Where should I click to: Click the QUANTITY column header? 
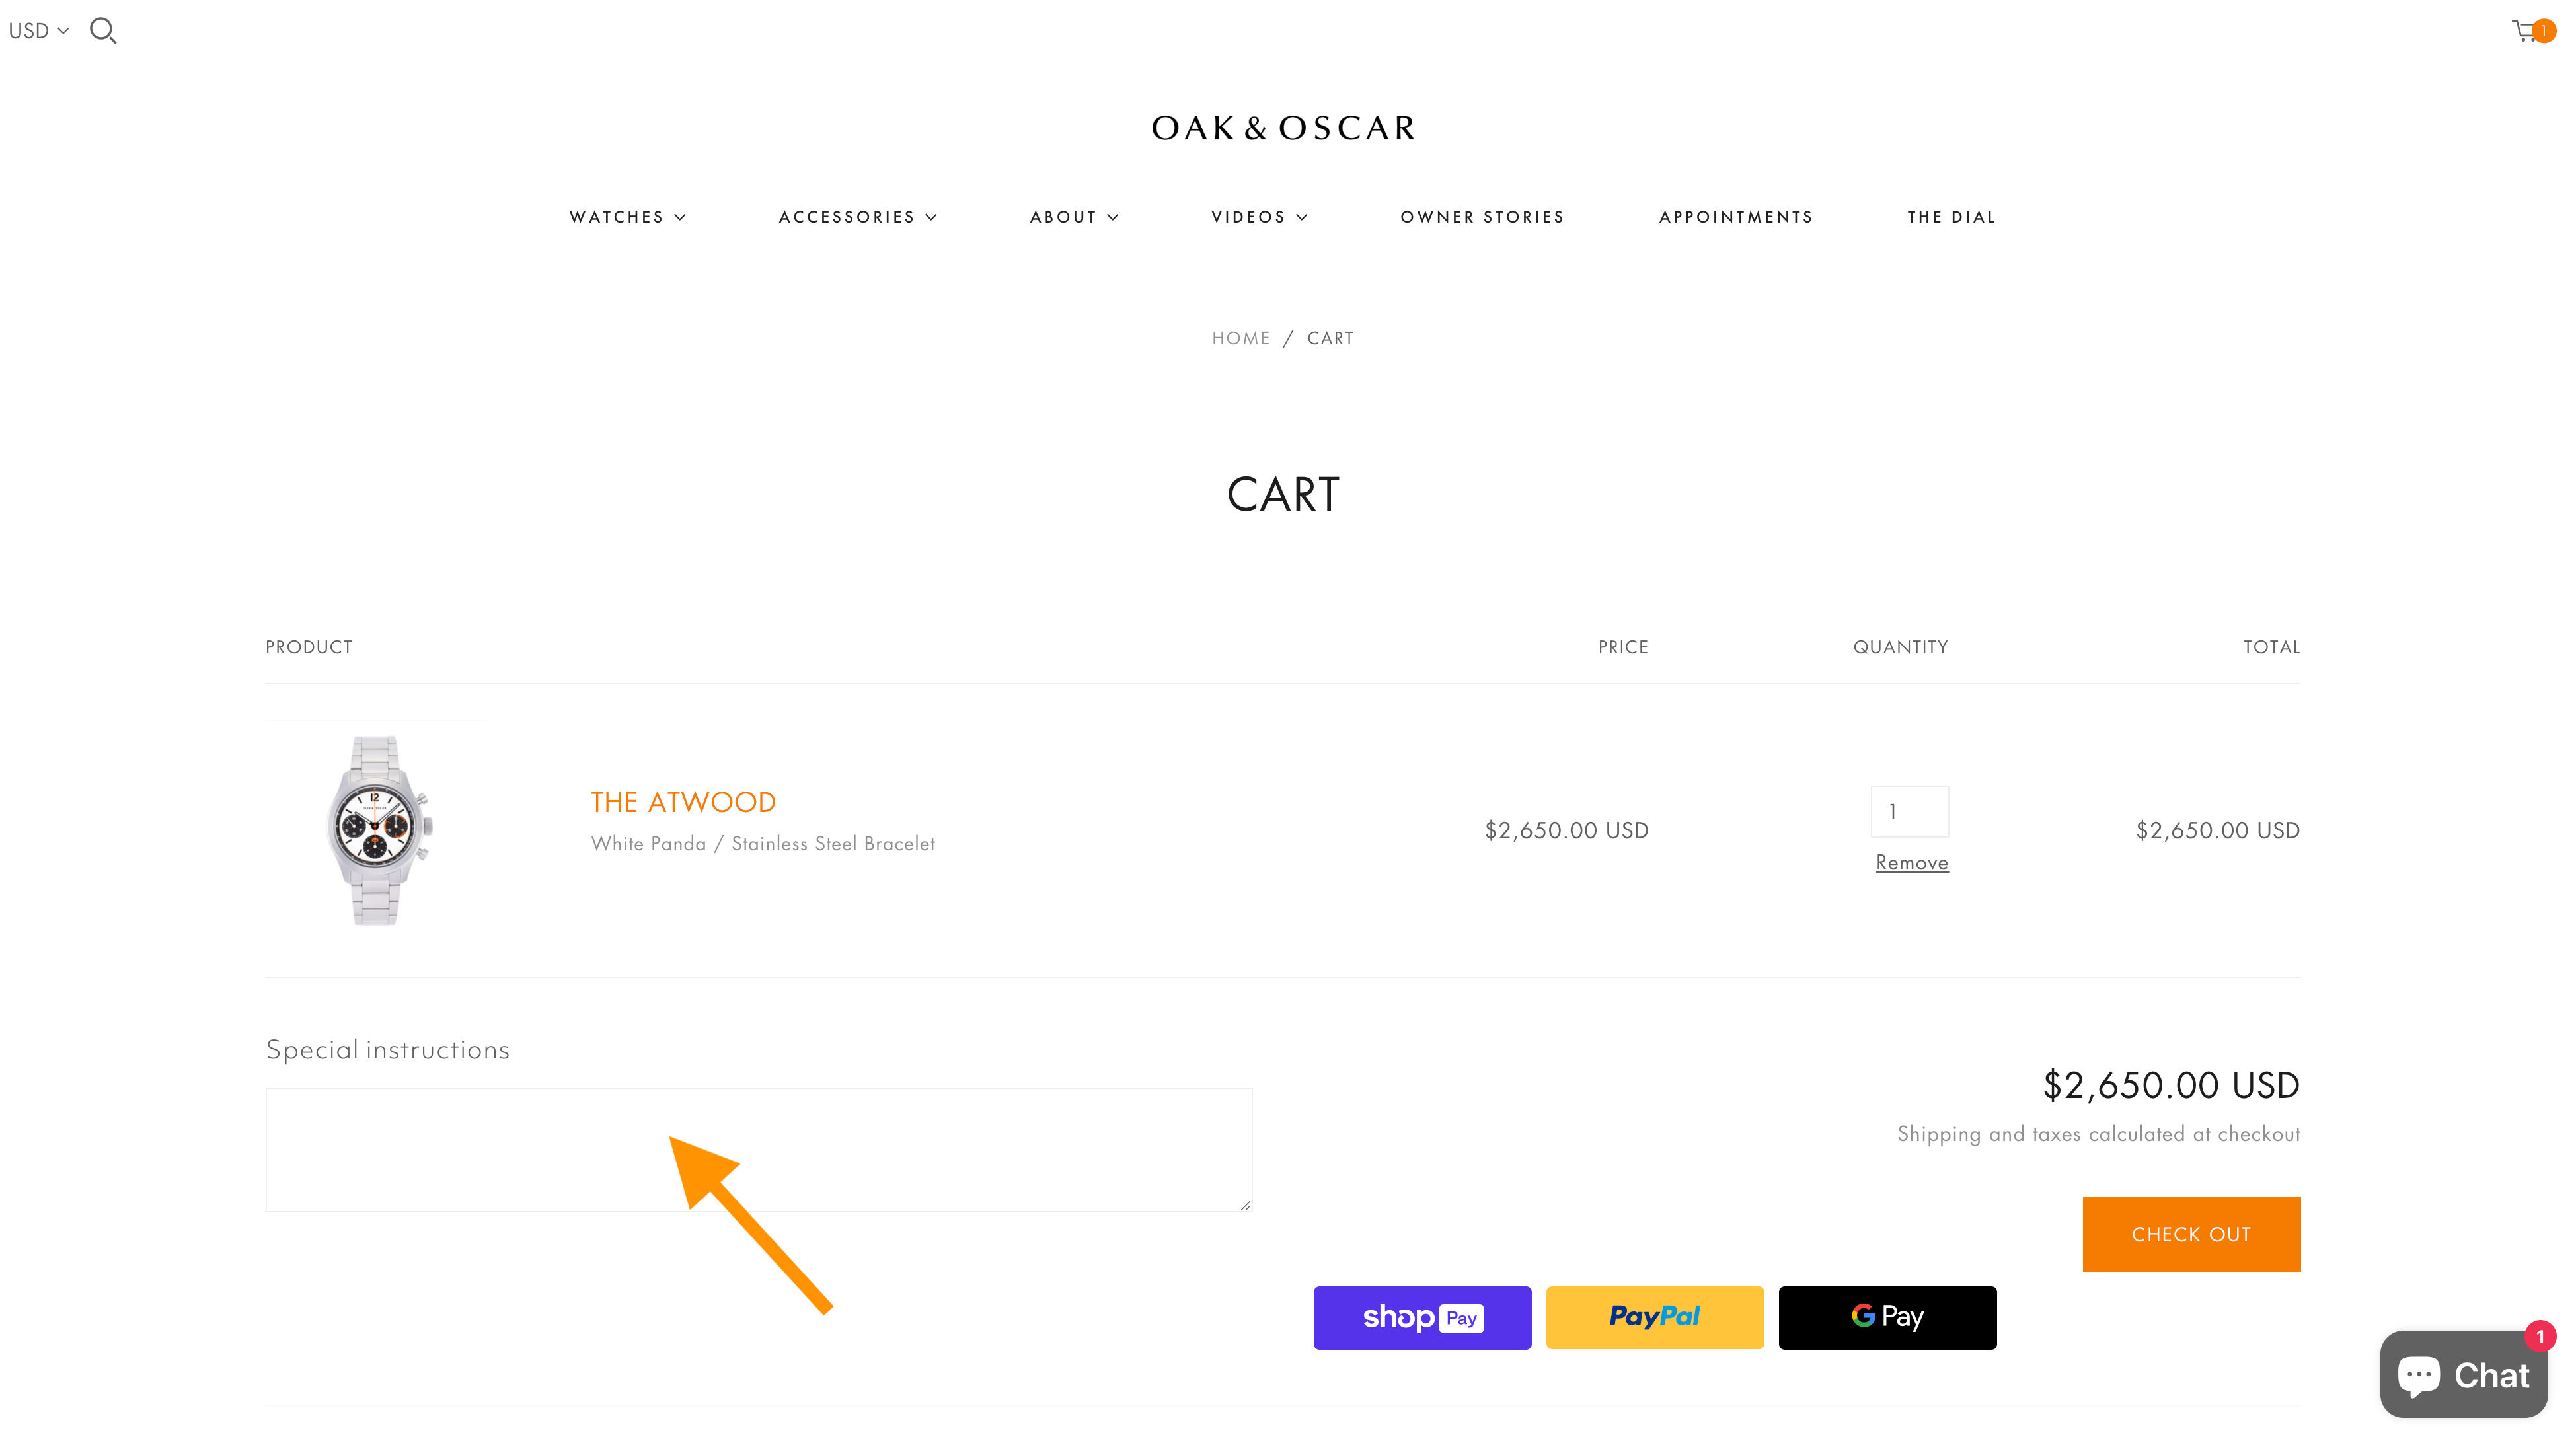point(1900,647)
